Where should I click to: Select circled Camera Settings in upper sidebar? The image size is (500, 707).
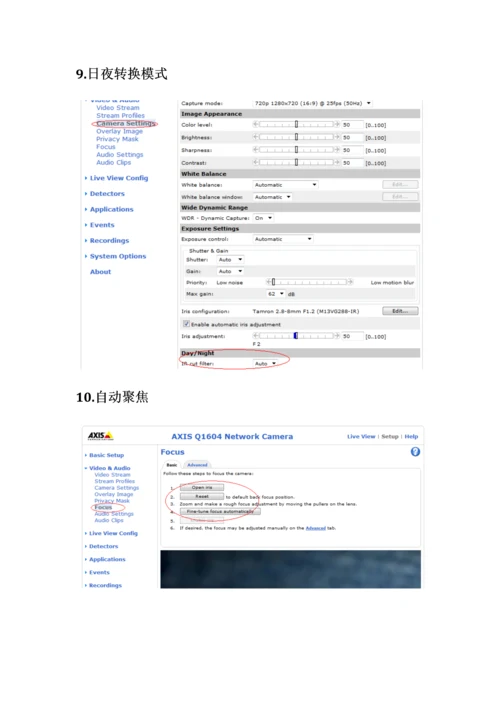tap(125, 123)
